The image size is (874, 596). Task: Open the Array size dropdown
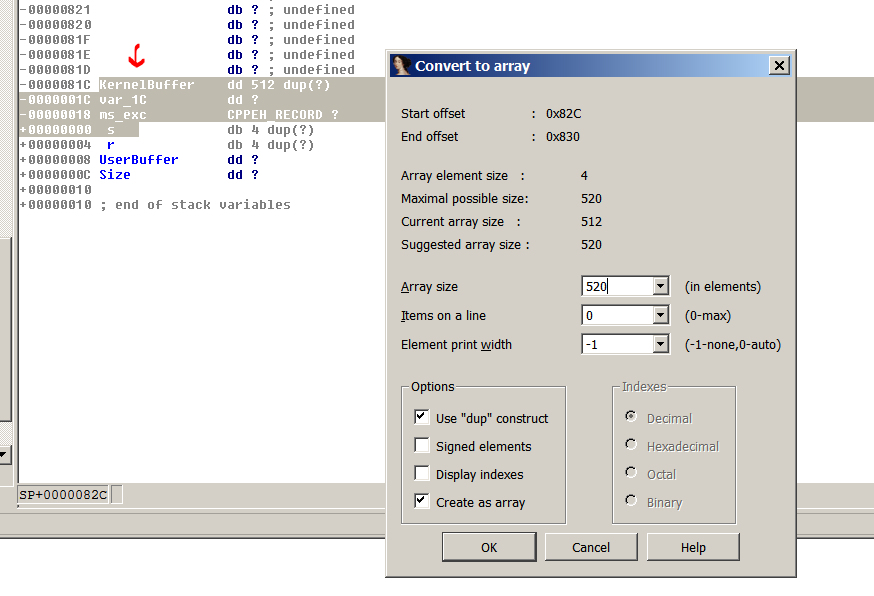point(660,287)
